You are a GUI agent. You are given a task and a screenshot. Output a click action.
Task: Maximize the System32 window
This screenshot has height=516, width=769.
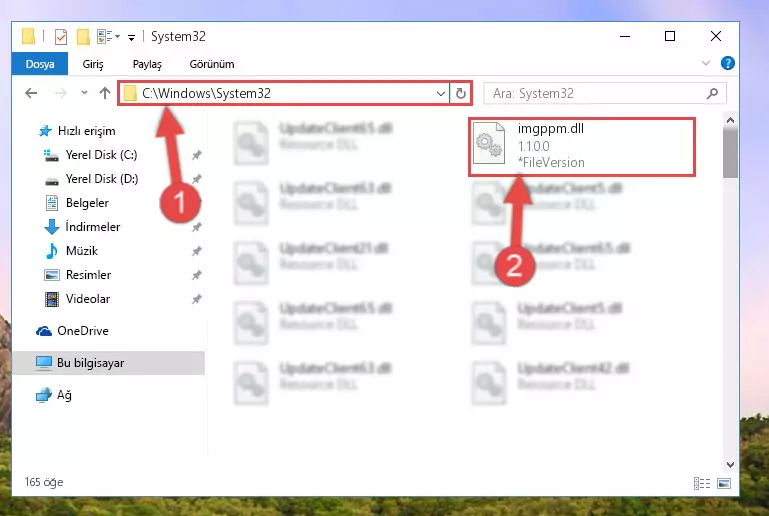click(669, 36)
